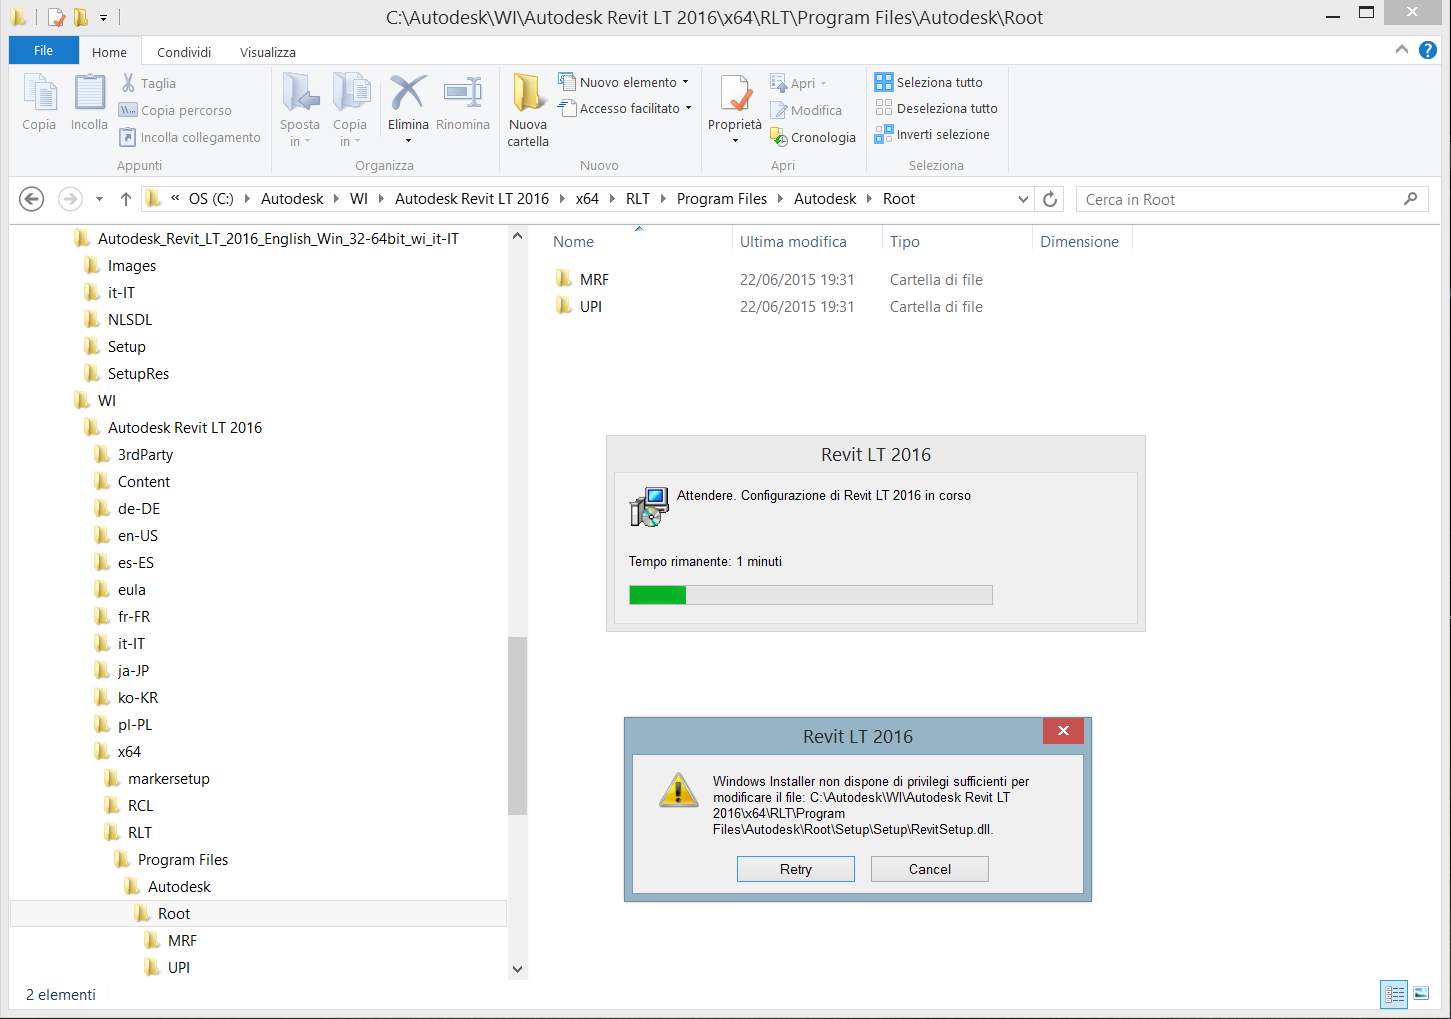Open the Sposta in menu

299,110
